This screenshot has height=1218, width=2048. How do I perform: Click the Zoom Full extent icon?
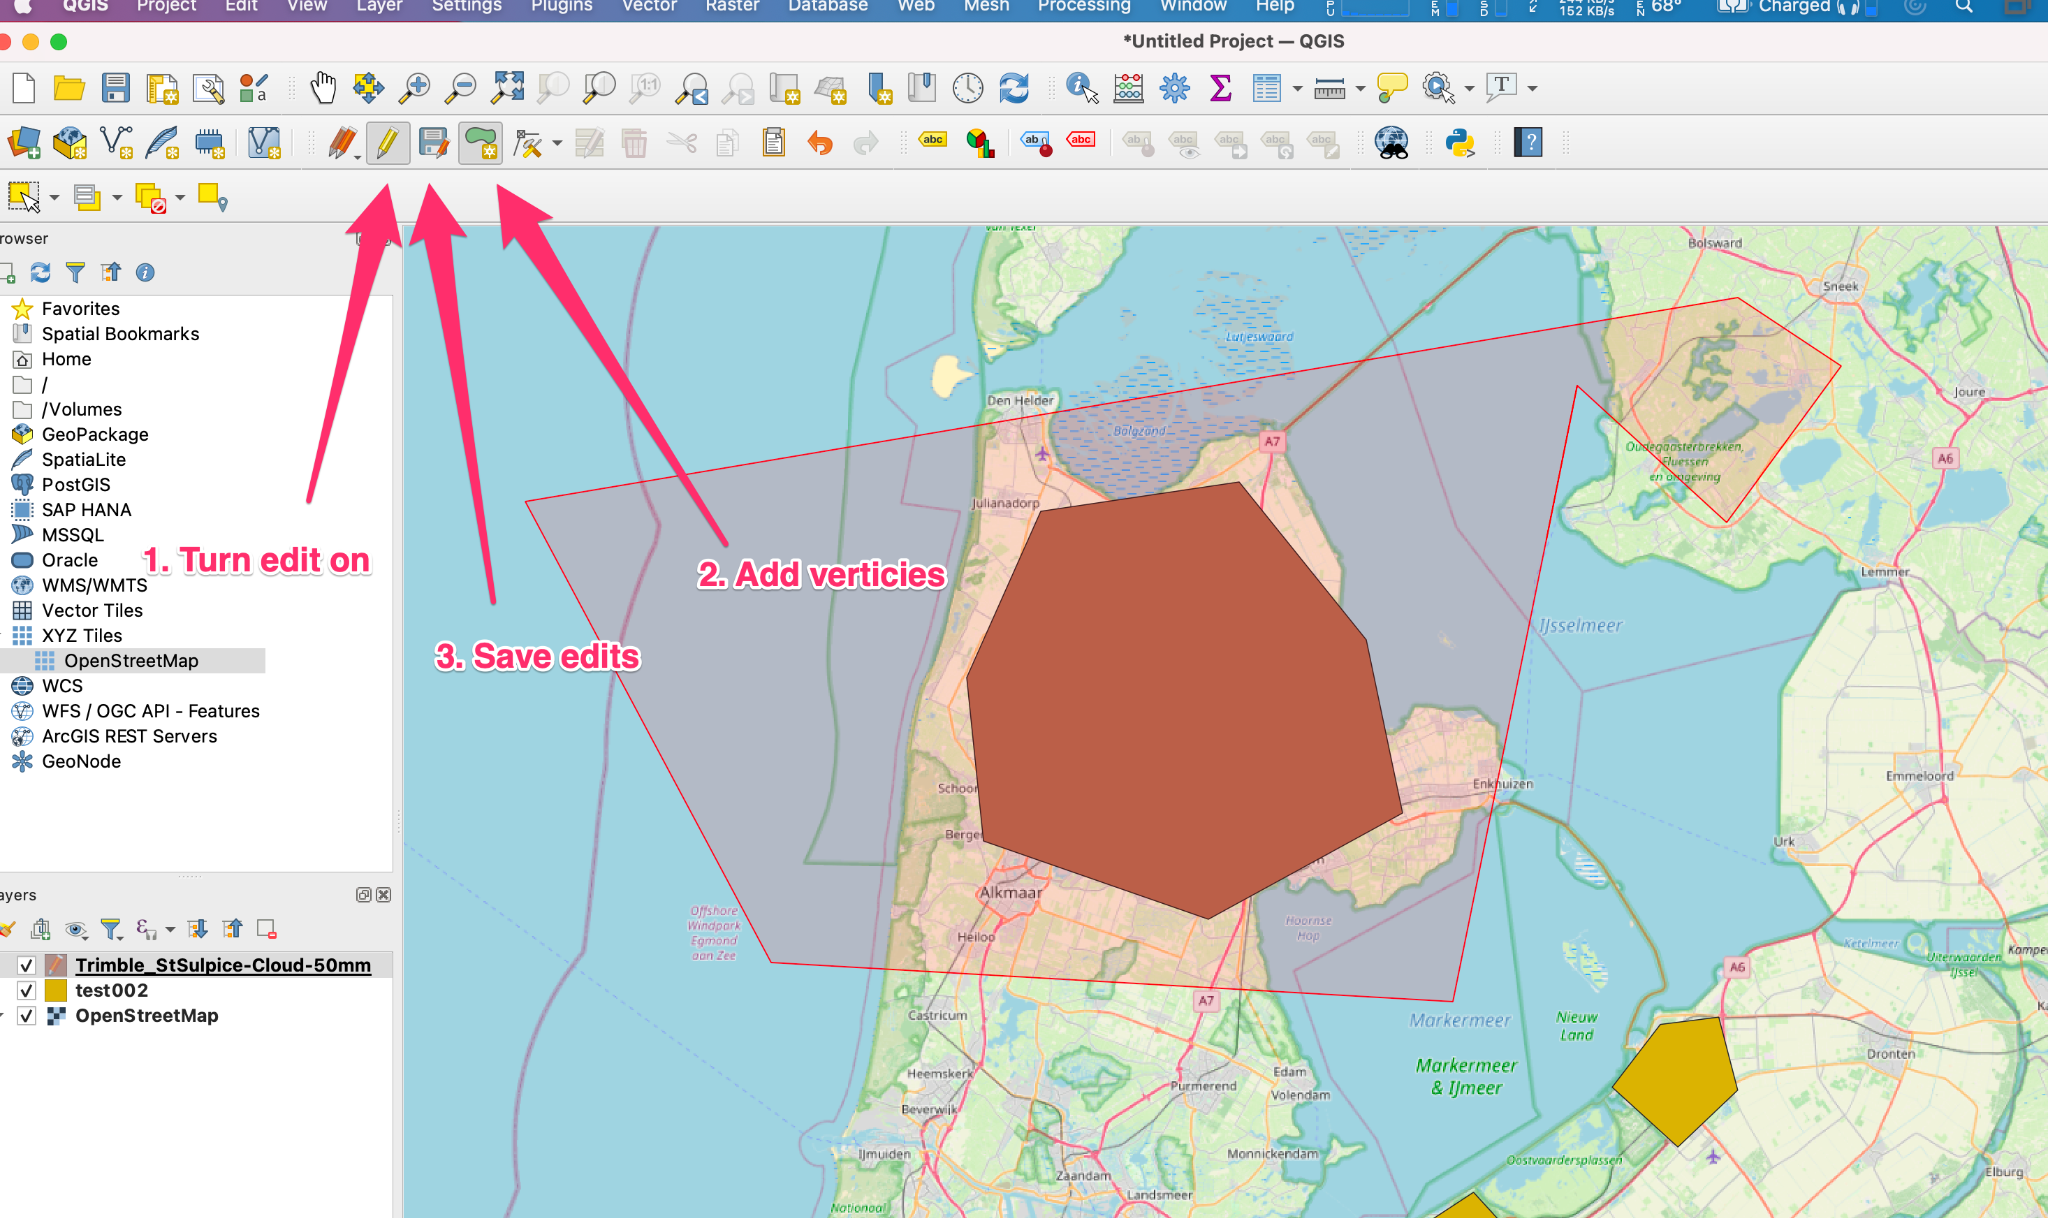(507, 88)
